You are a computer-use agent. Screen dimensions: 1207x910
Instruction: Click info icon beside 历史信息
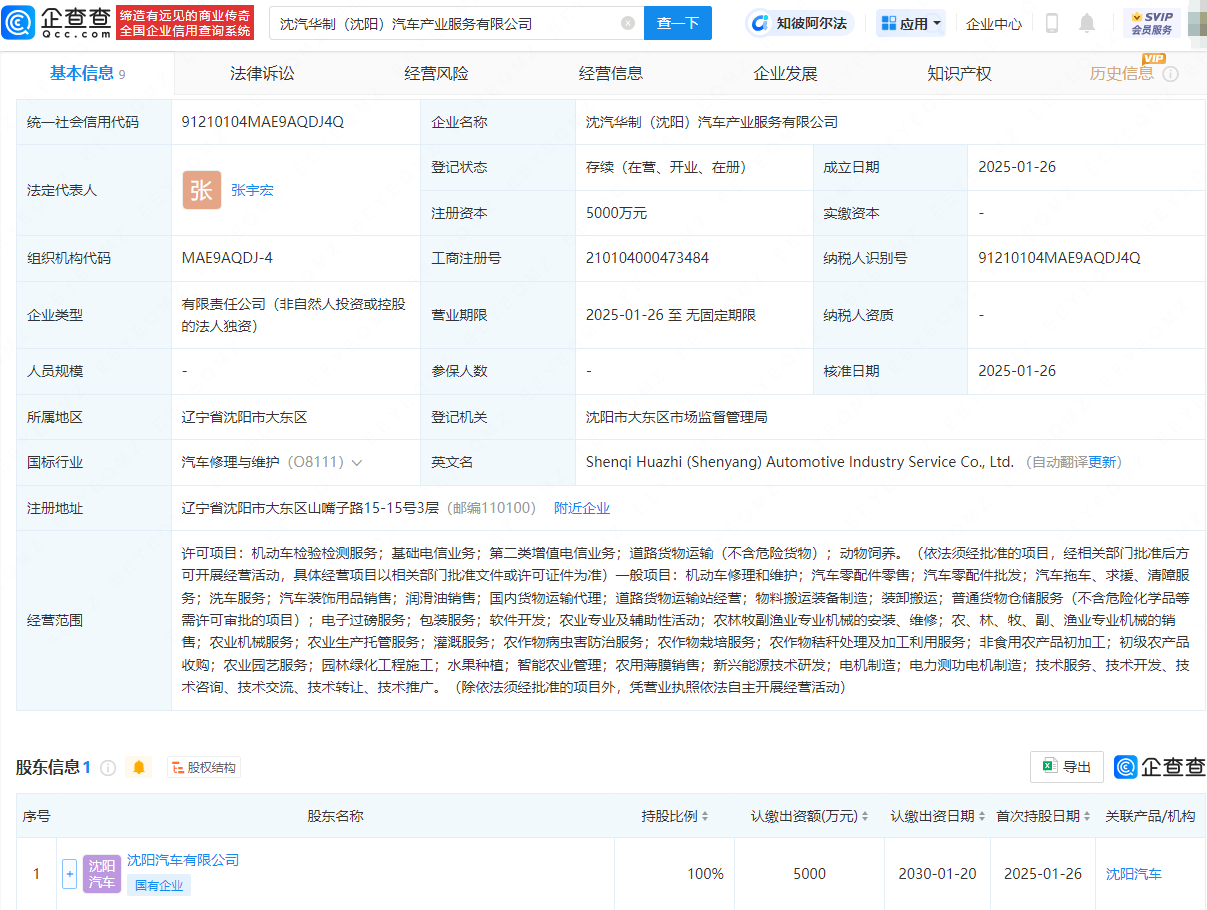pyautogui.click(x=1171, y=74)
